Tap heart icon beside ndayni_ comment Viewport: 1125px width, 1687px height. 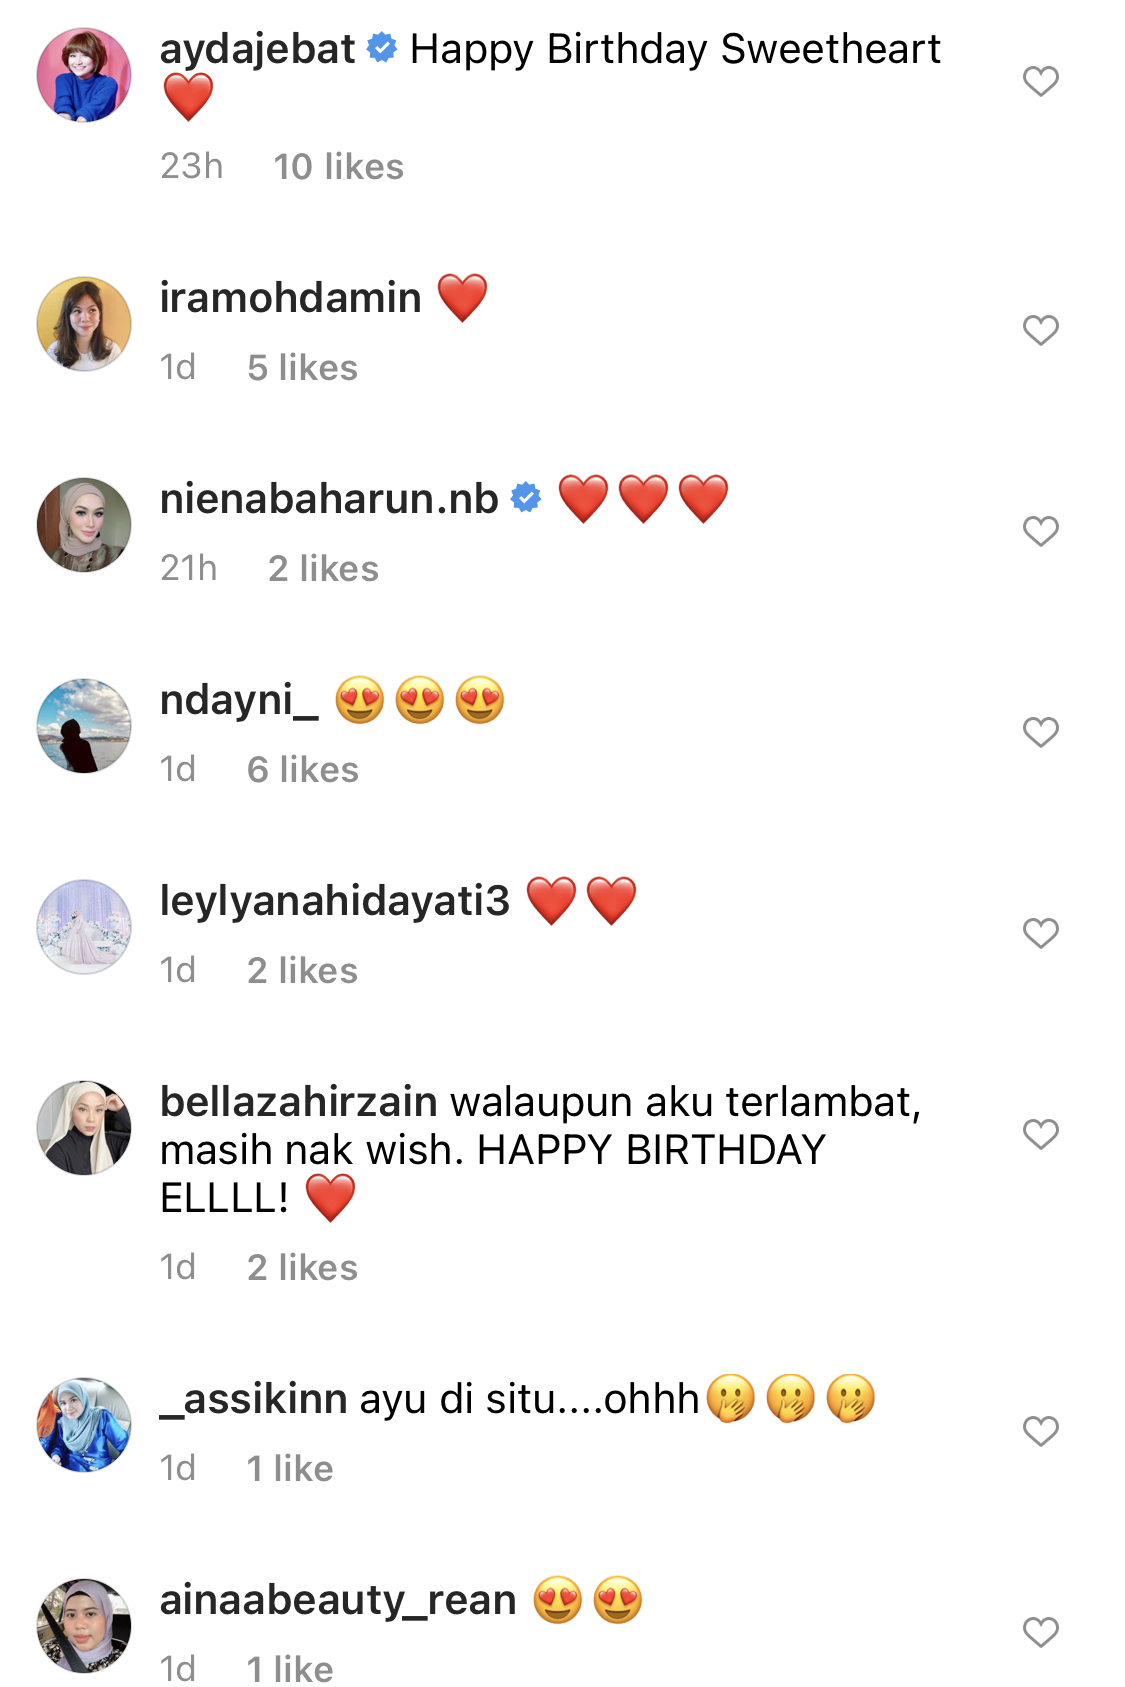1040,732
